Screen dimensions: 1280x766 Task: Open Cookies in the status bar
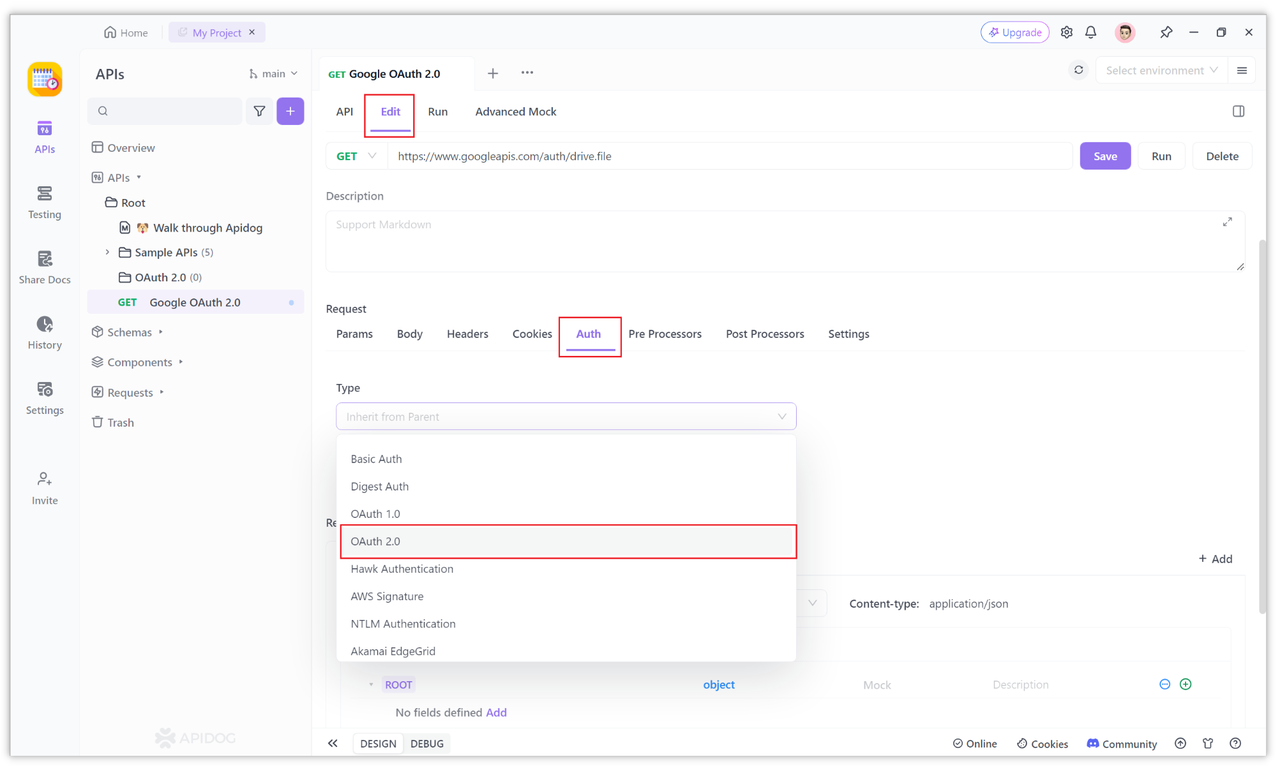click(1042, 743)
